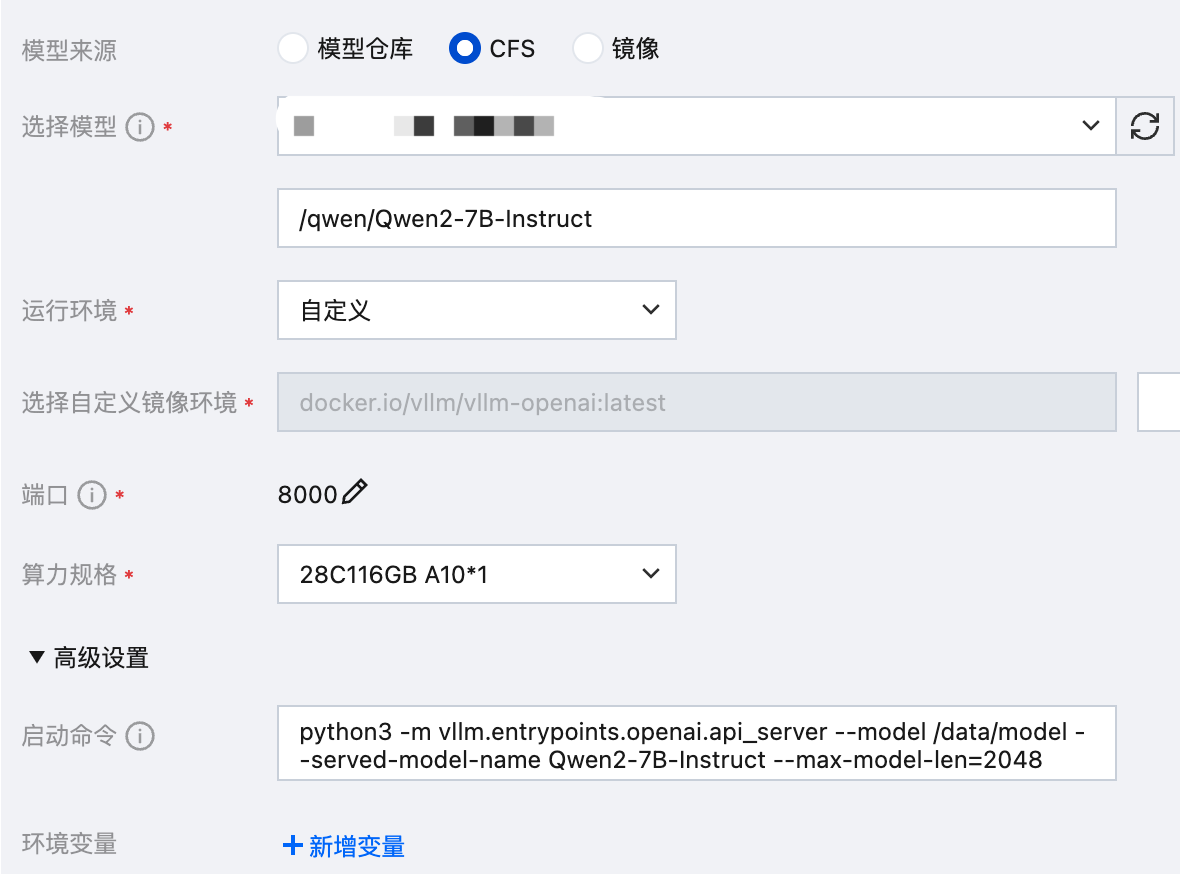Click the button right of custom image field
Image resolution: width=1180 pixels, height=874 pixels.
tap(1158, 403)
